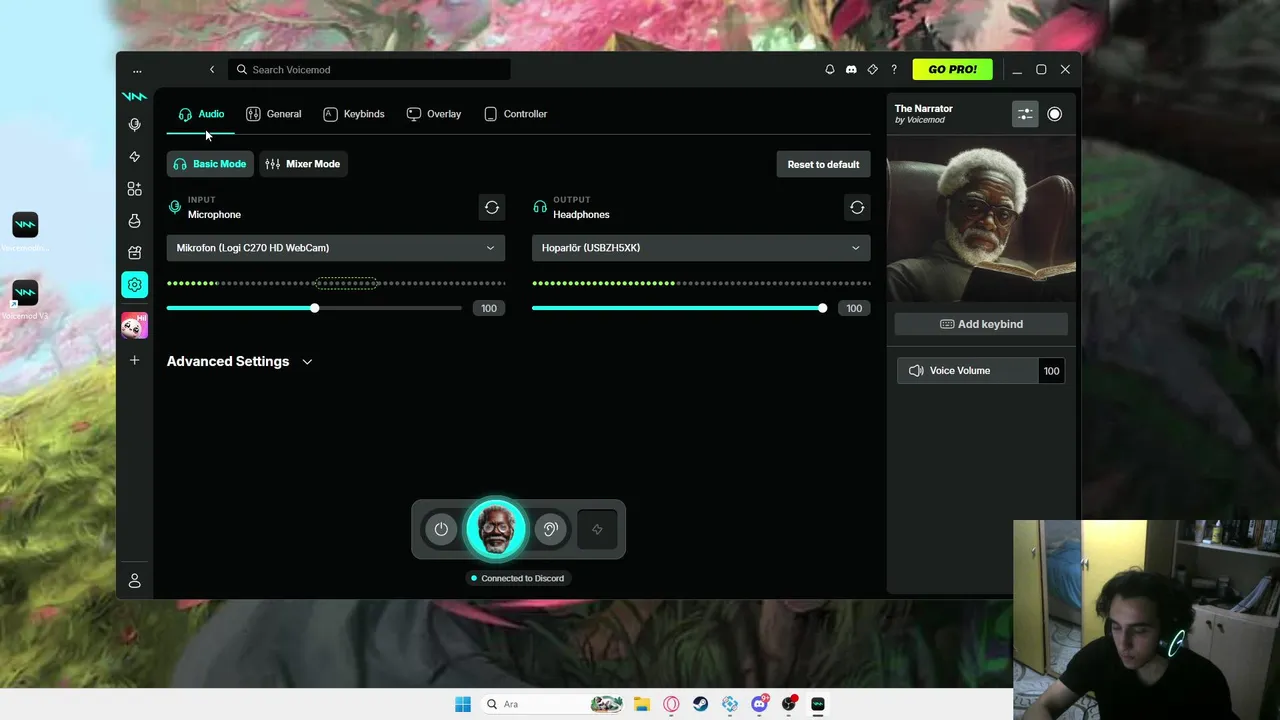
Task: Open the Voicelab flask sidebar icon
Action: click(x=134, y=221)
